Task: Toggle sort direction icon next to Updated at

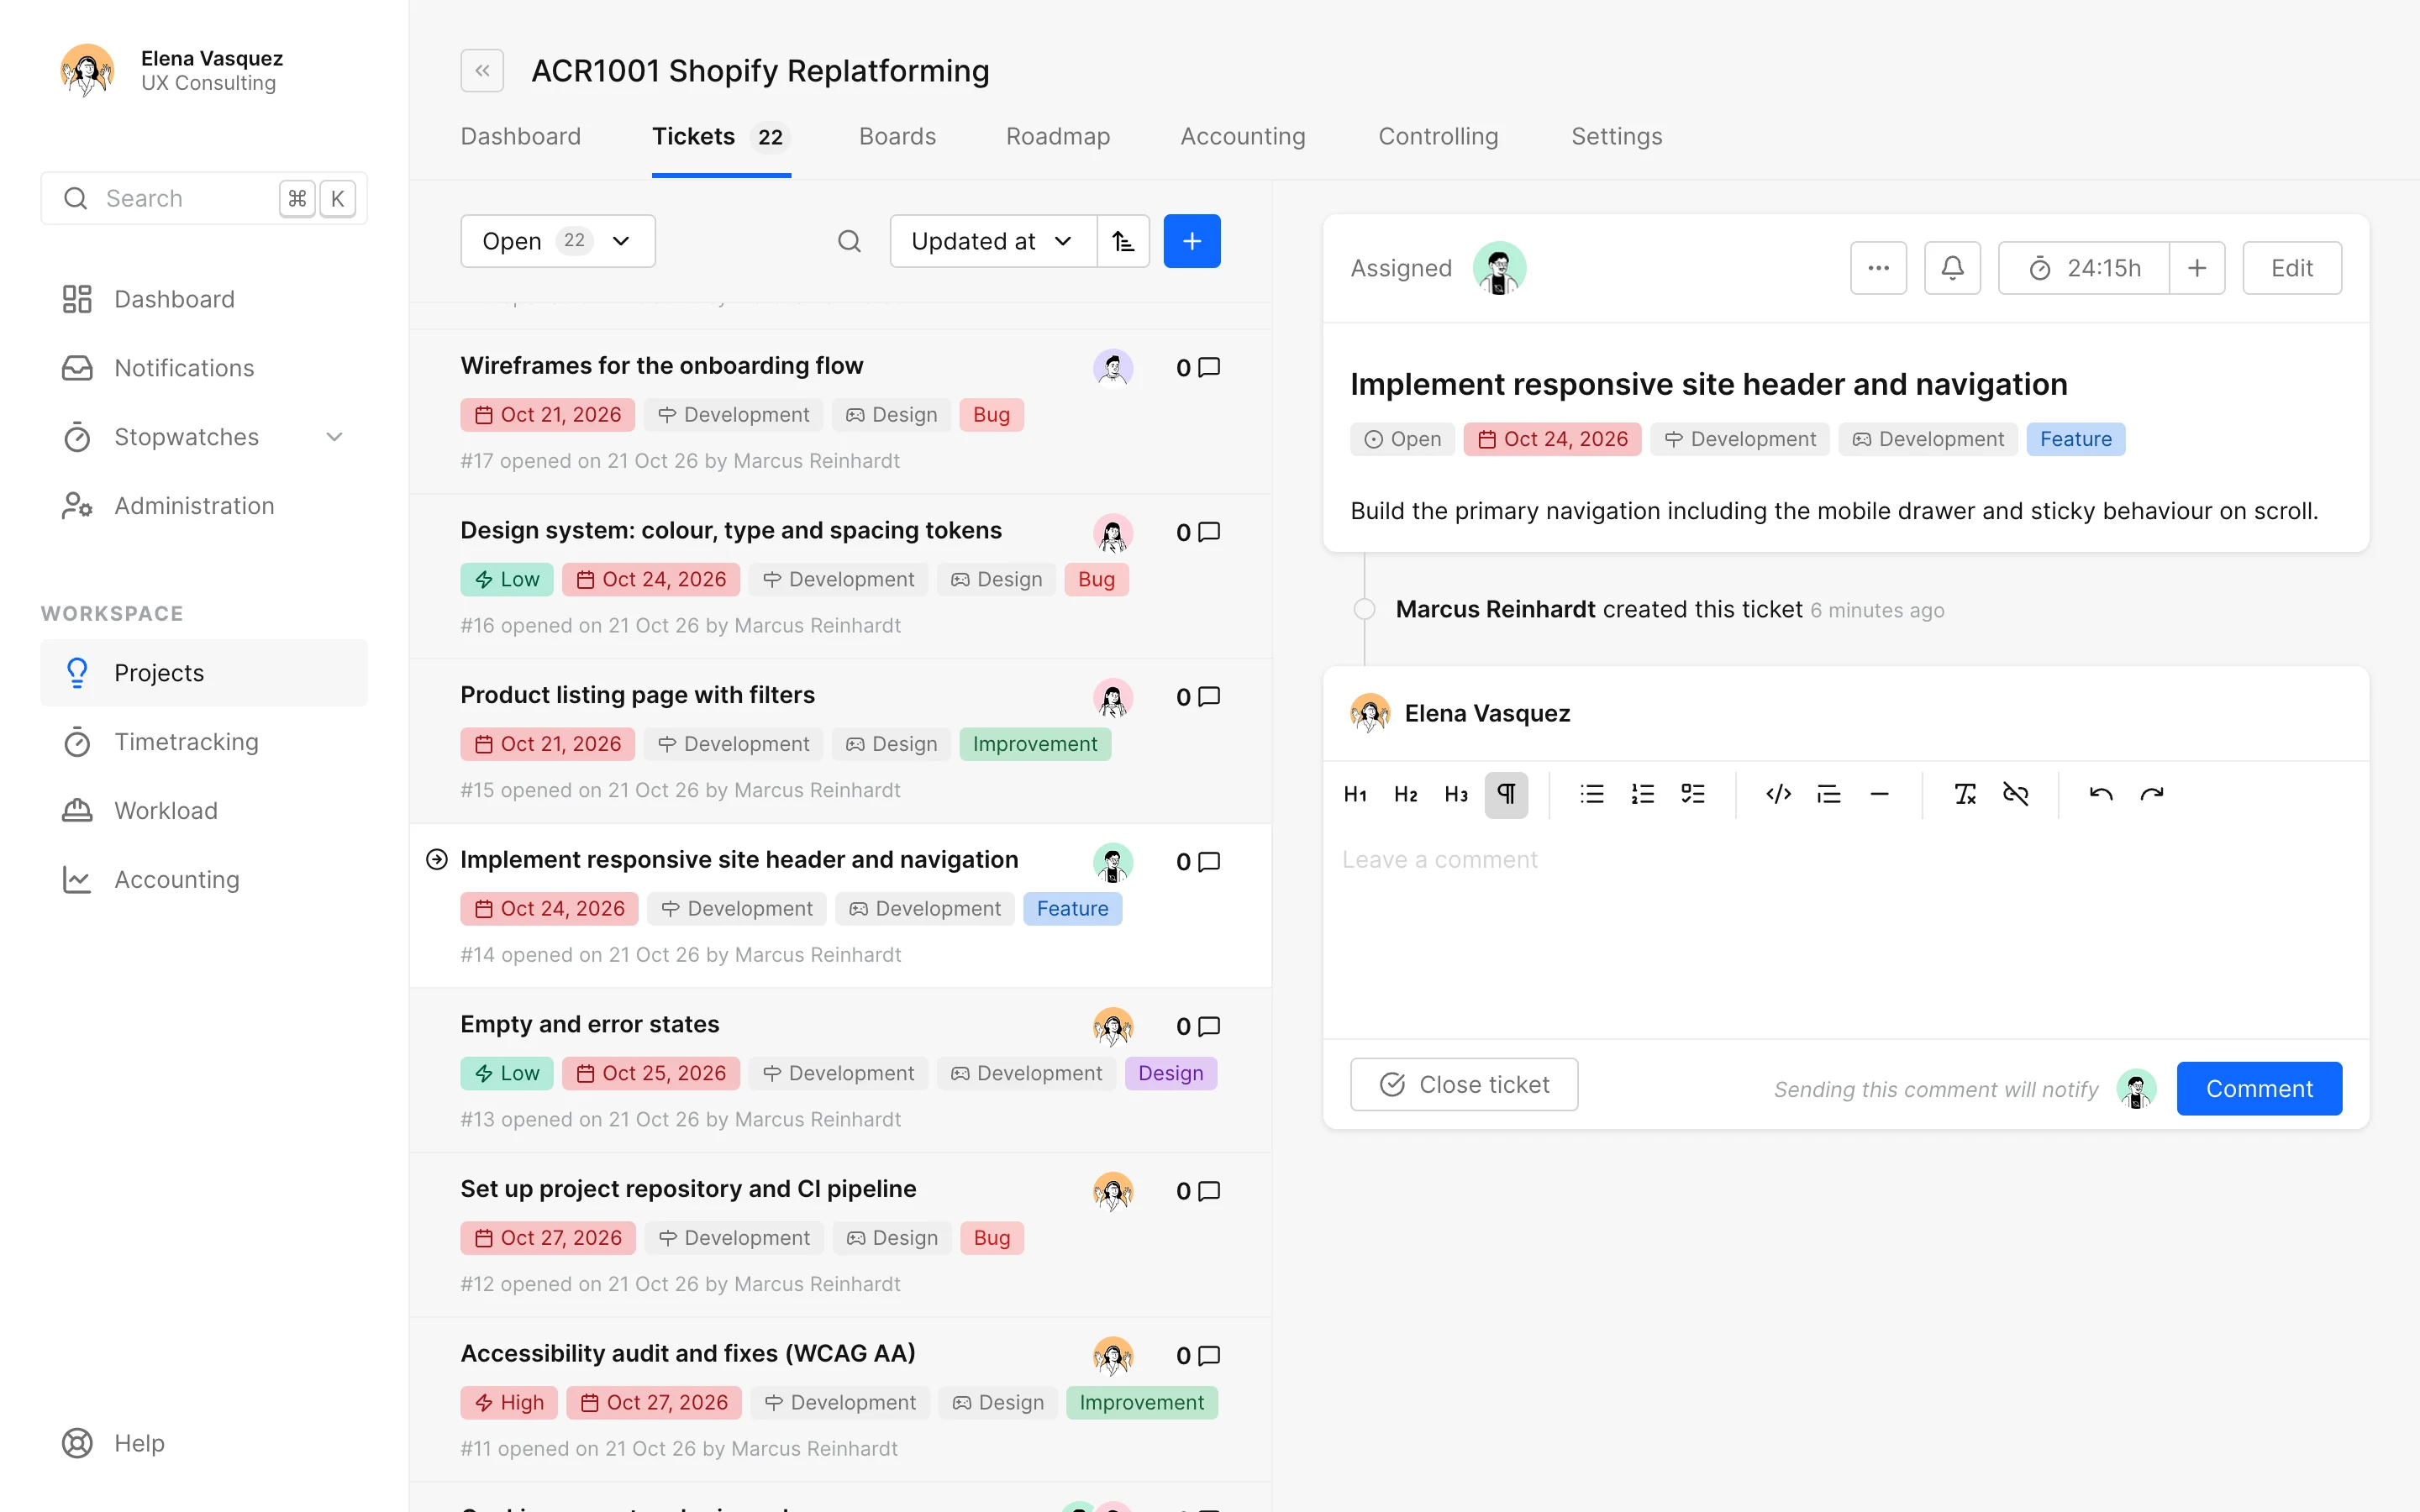Action: 1123,241
